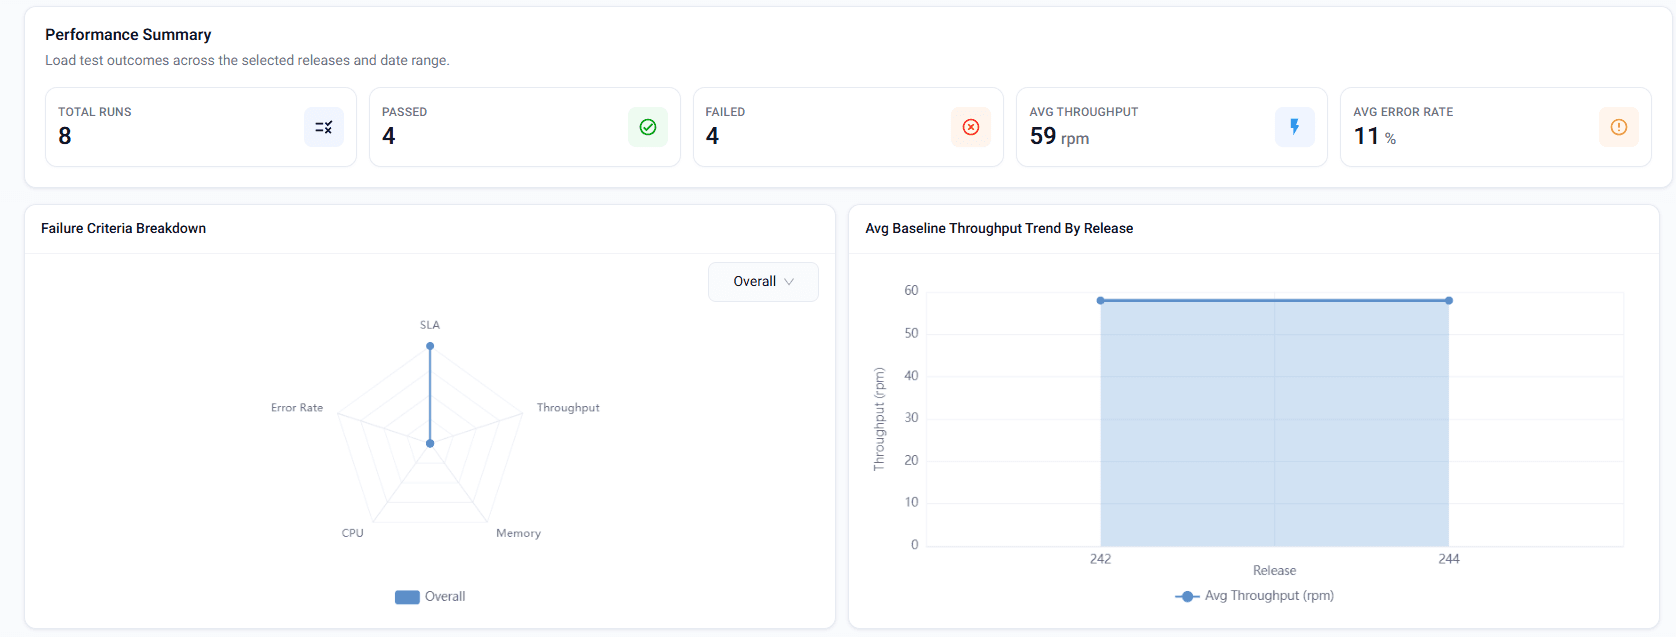Click the Error Rate axis label
The height and width of the screenshot is (637, 1676).
coord(297,408)
